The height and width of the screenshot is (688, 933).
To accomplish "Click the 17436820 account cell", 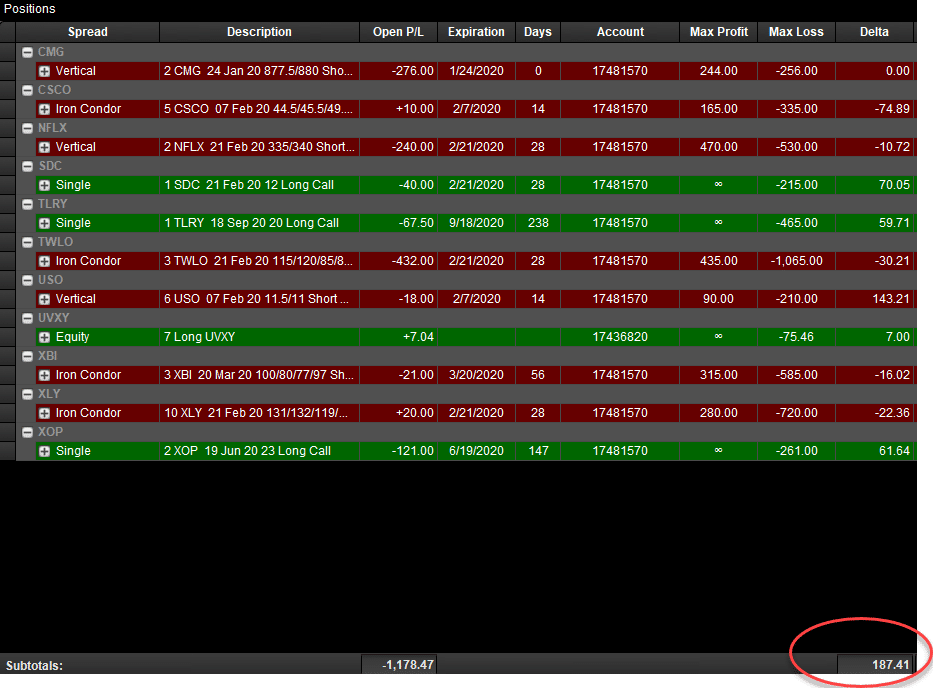I will pyautogui.click(x=620, y=337).
